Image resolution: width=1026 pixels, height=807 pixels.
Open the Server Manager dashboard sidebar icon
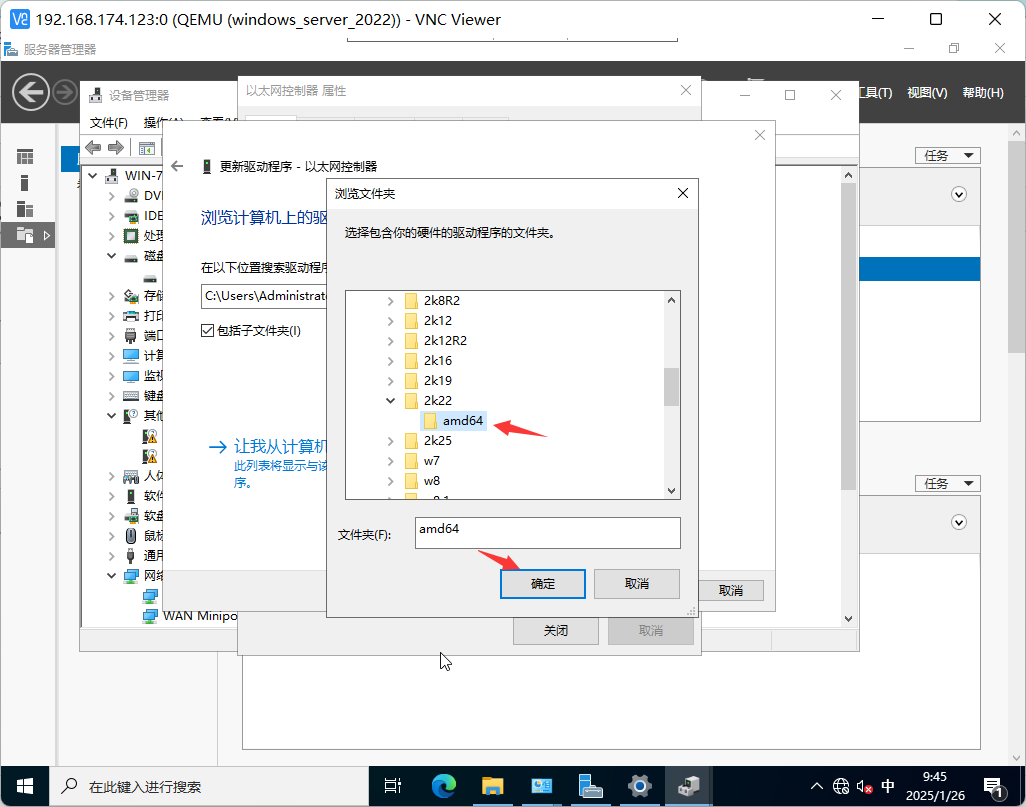click(25, 157)
